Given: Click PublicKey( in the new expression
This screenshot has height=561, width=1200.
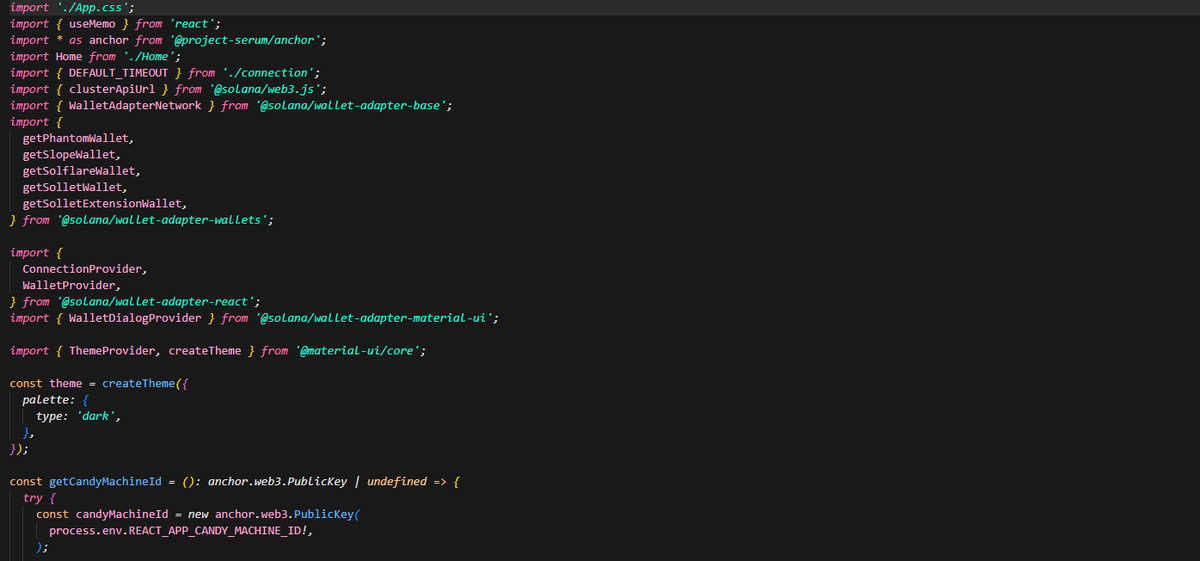Looking at the screenshot, I should [327, 514].
